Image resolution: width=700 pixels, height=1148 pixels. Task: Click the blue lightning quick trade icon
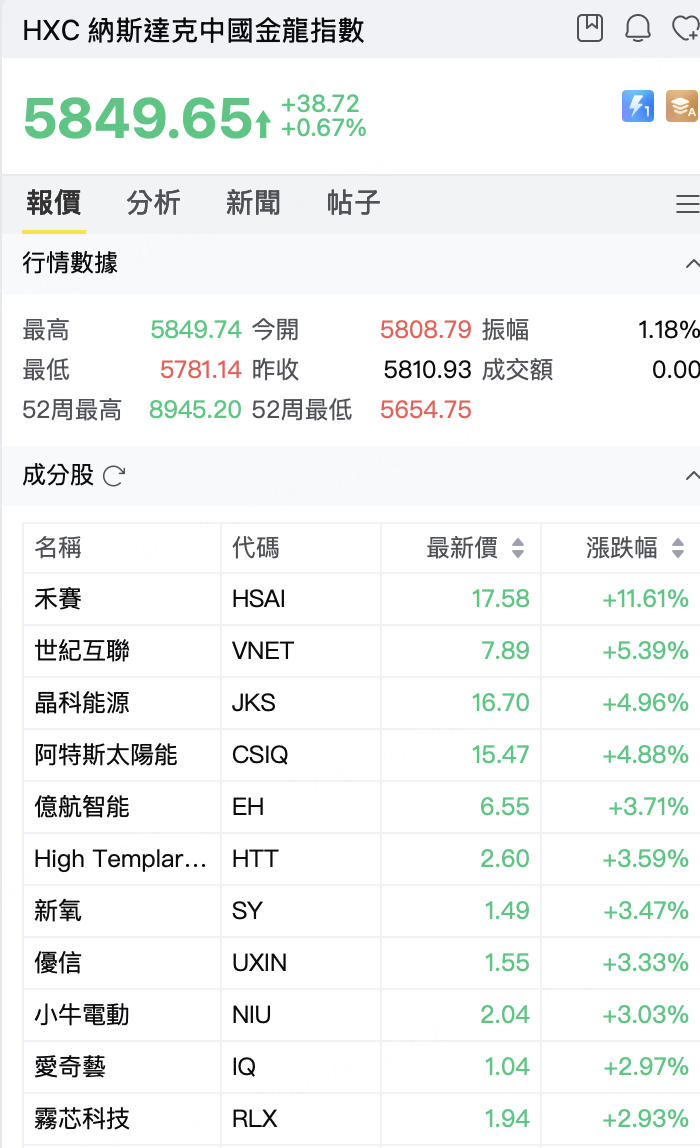click(638, 106)
